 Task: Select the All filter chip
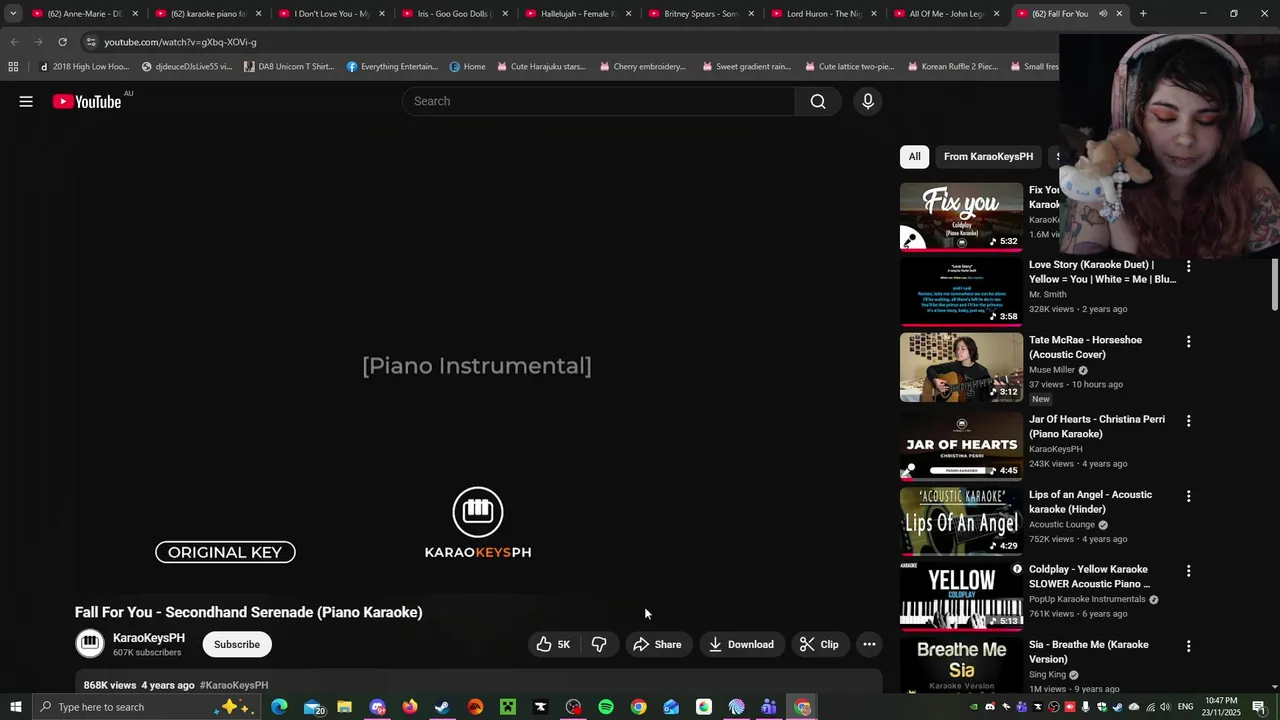pos(914,156)
